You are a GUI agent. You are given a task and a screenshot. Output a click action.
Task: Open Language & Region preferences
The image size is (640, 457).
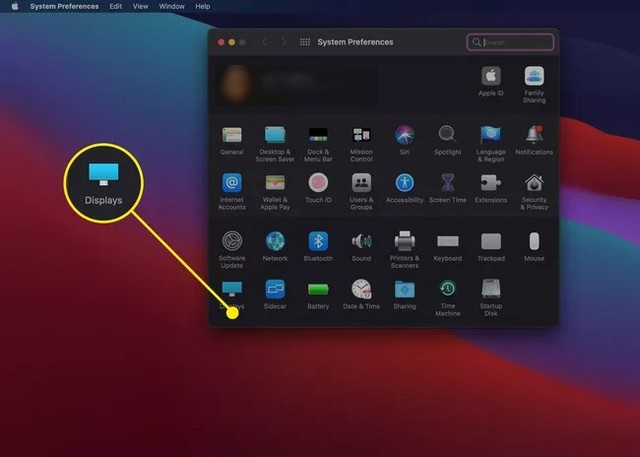[x=491, y=144]
